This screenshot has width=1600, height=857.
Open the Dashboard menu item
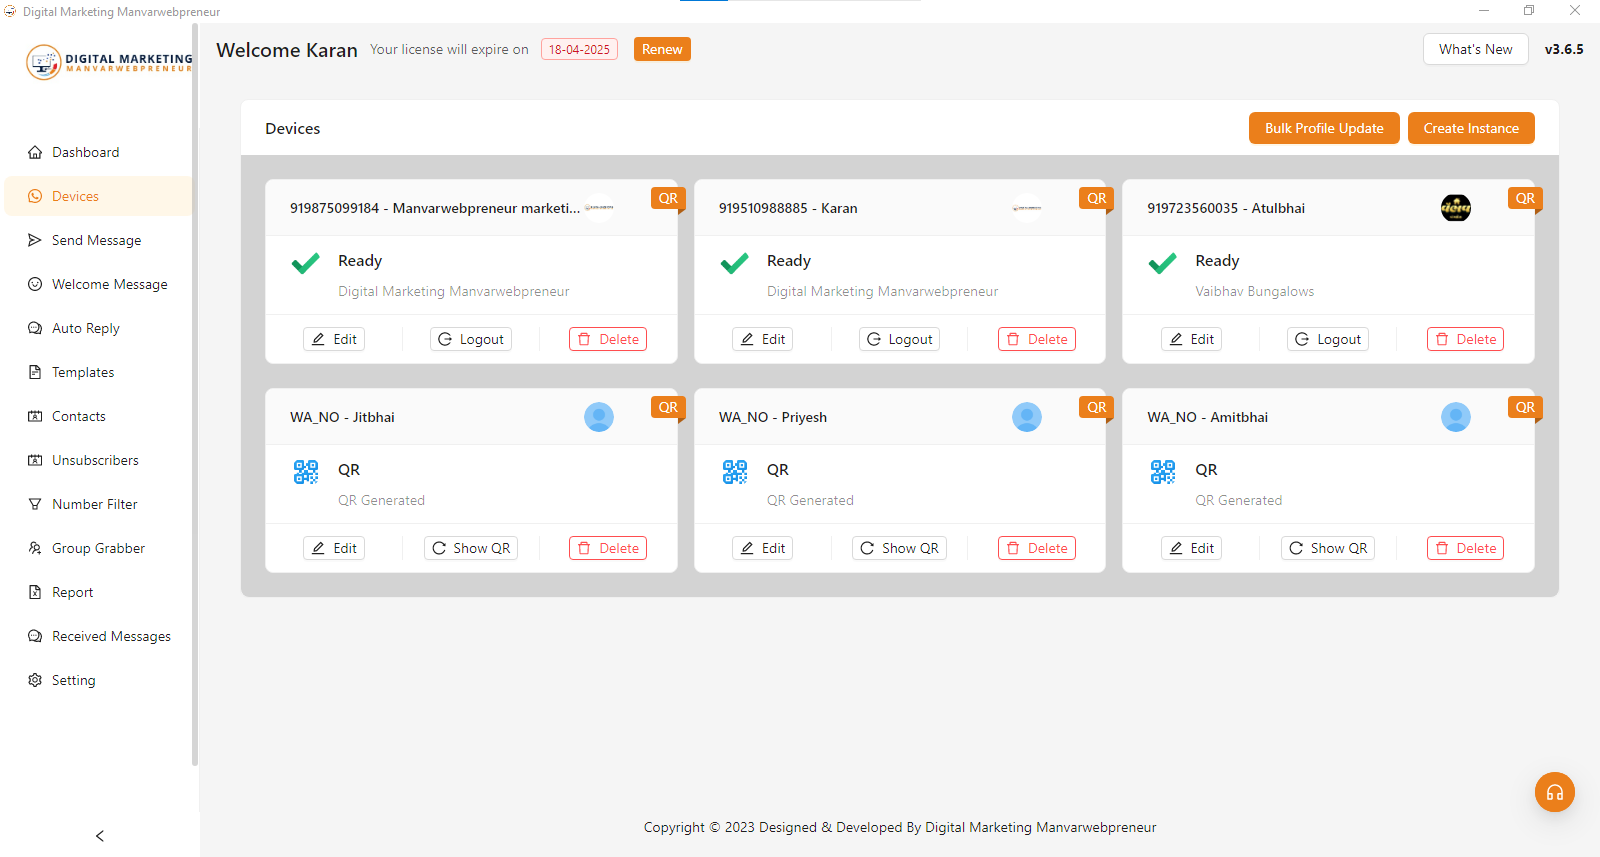coord(85,152)
